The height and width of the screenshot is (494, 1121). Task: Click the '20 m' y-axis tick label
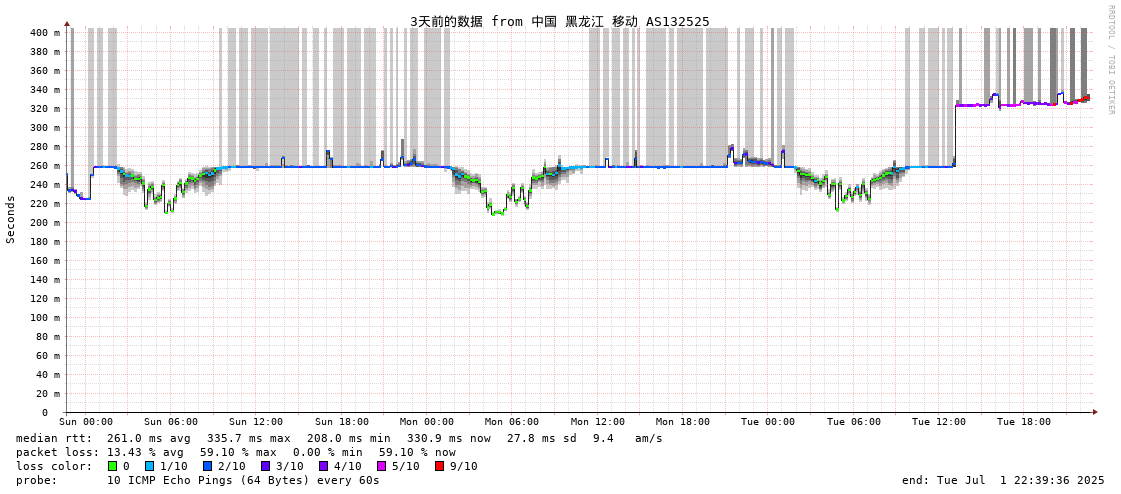click(48, 393)
